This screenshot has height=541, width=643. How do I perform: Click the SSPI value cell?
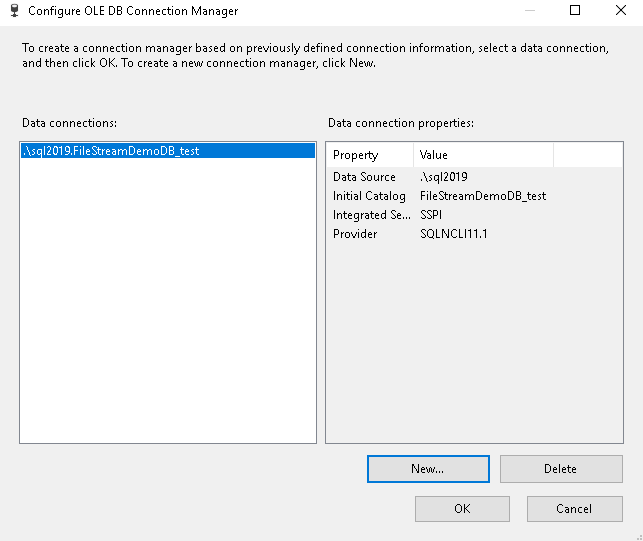[x=433, y=215]
